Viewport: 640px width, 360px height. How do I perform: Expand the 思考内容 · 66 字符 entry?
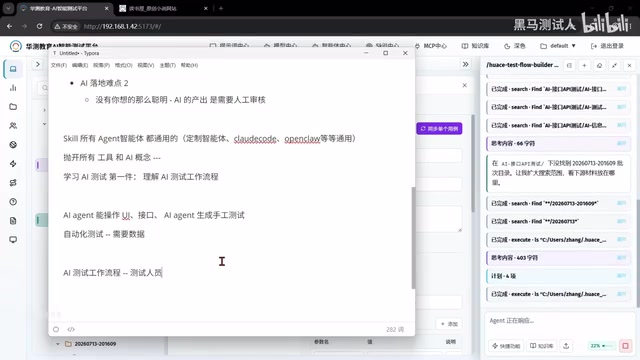coord(558,143)
